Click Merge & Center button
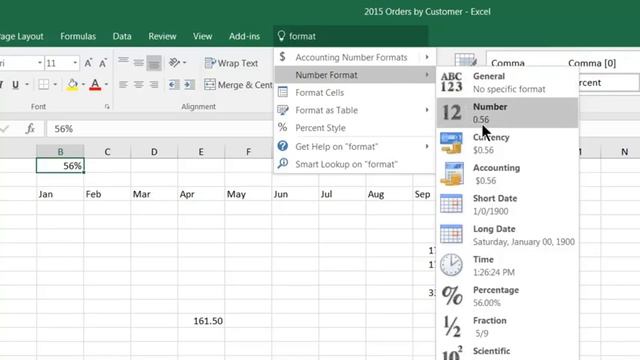 click(238, 84)
